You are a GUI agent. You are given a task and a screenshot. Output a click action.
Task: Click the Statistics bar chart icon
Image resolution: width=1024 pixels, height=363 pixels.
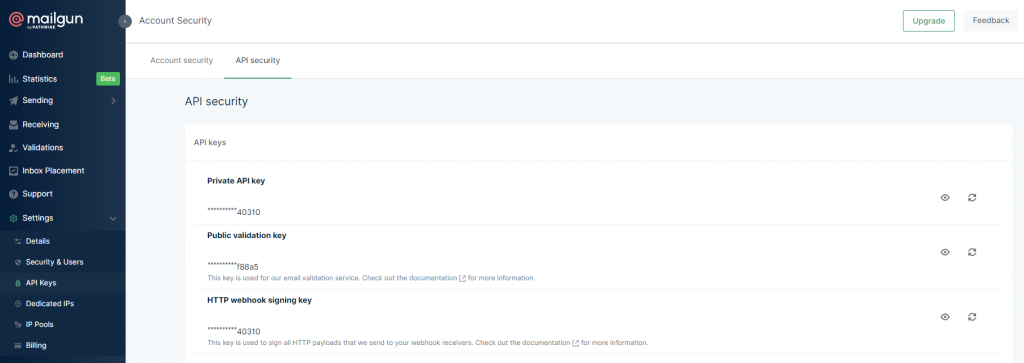point(13,79)
